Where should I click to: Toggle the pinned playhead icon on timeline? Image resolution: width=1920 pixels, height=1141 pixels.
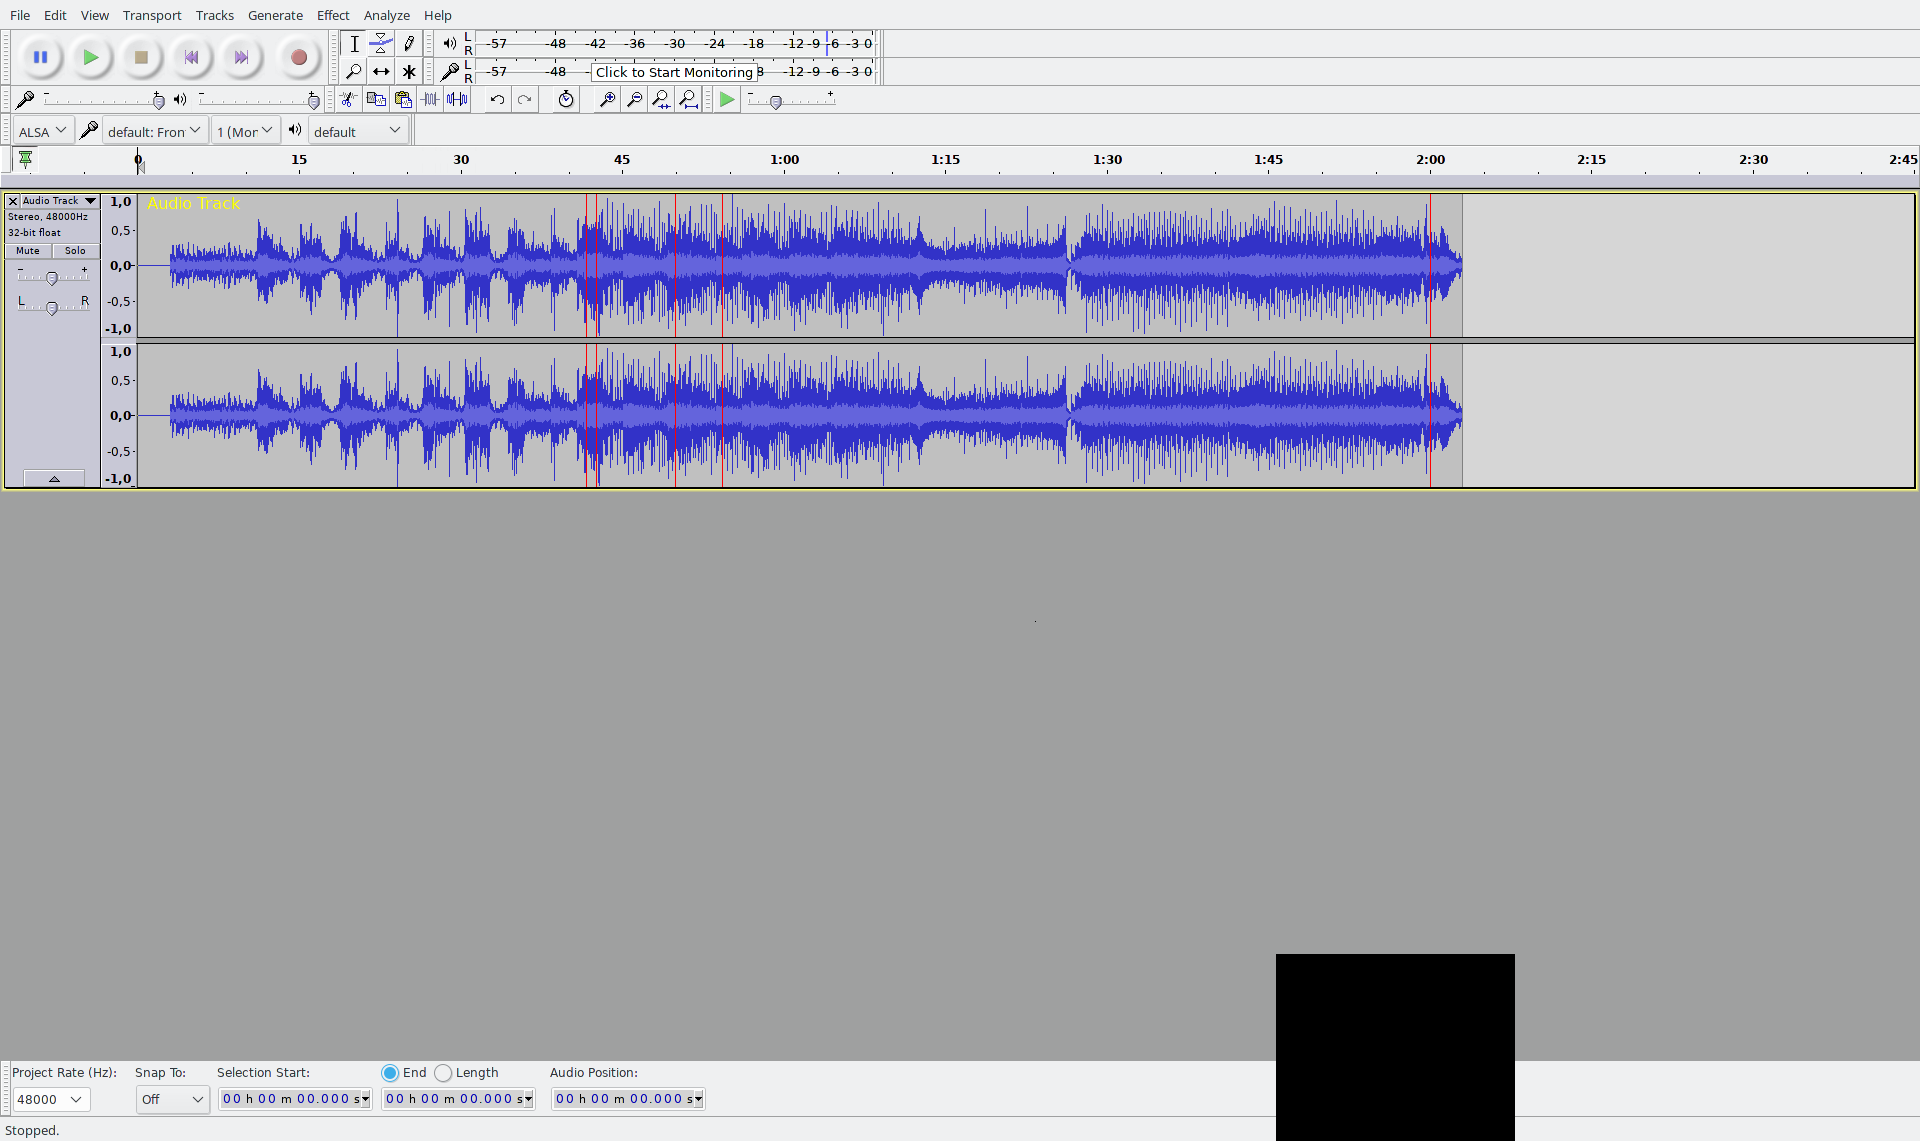pos(26,159)
